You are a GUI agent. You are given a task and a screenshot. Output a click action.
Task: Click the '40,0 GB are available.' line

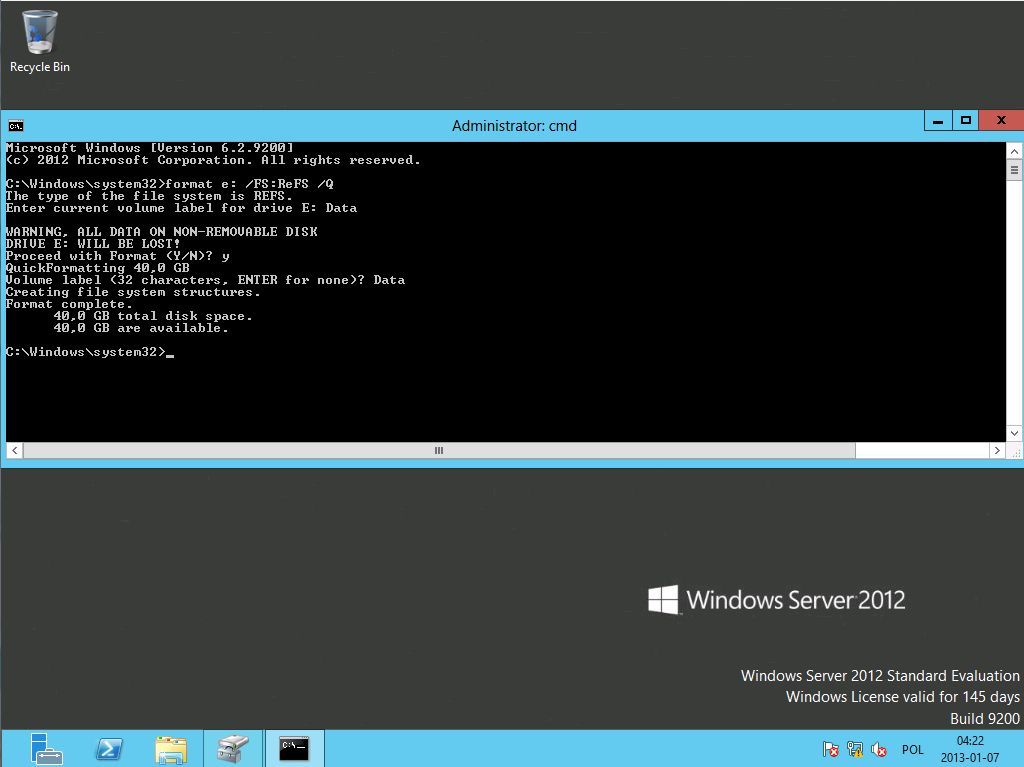click(x=141, y=328)
